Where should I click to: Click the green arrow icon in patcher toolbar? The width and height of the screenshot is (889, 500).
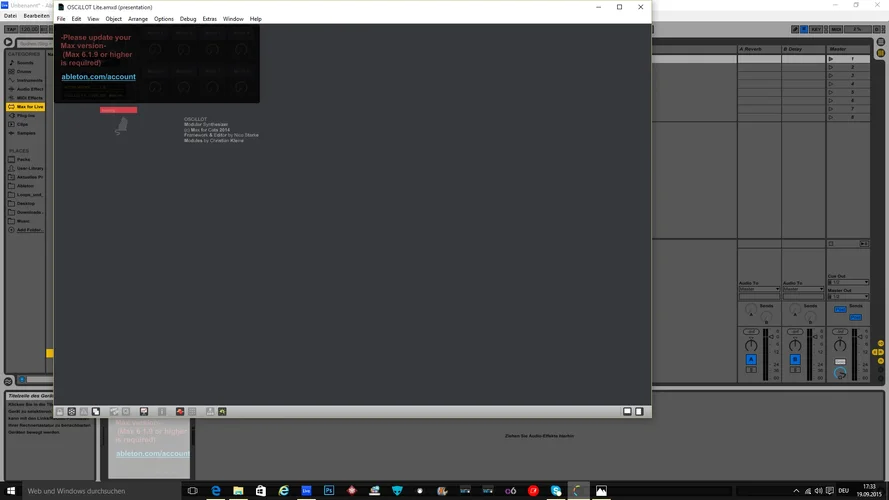(x=222, y=412)
